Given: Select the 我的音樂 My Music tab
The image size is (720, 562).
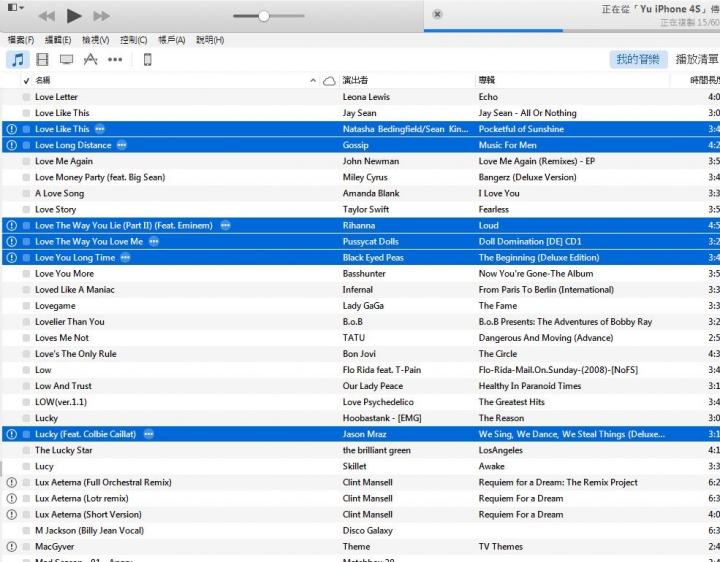Looking at the screenshot, I should tap(638, 59).
